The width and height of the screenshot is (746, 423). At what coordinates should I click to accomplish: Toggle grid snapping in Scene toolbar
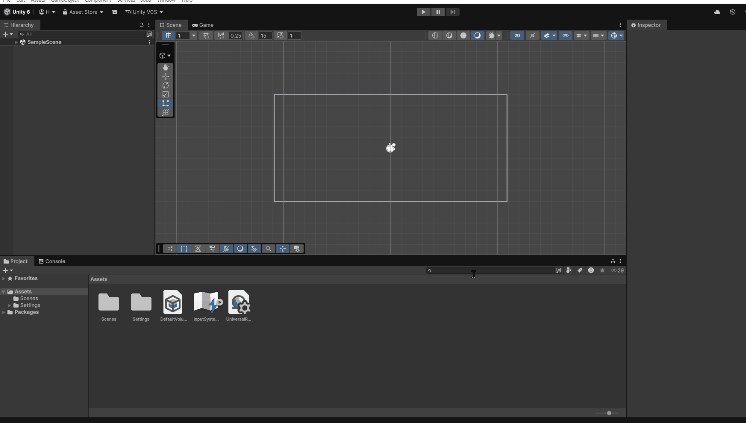coord(168,35)
